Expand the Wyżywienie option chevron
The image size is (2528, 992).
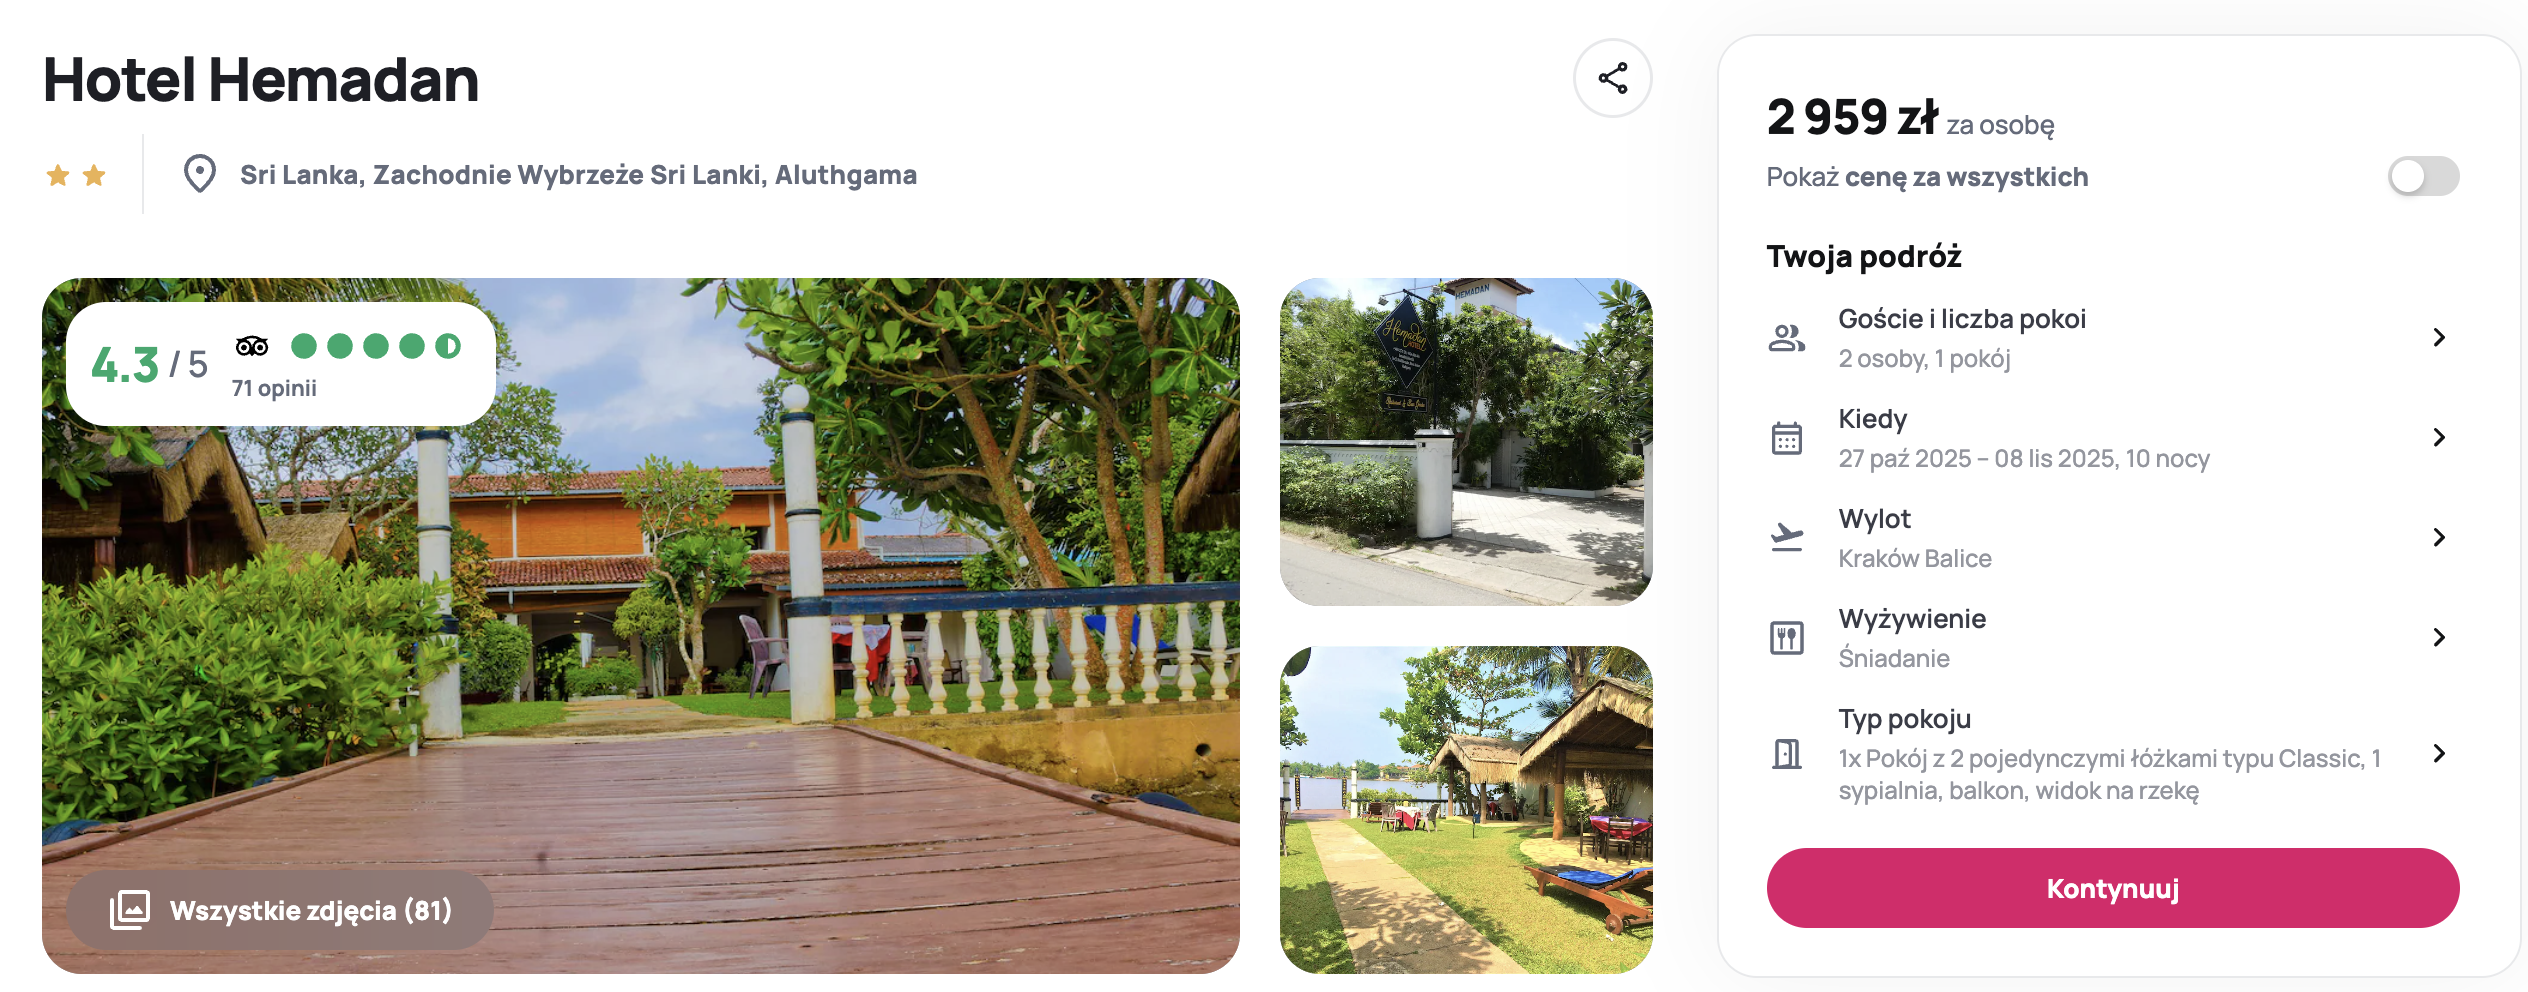(2439, 638)
